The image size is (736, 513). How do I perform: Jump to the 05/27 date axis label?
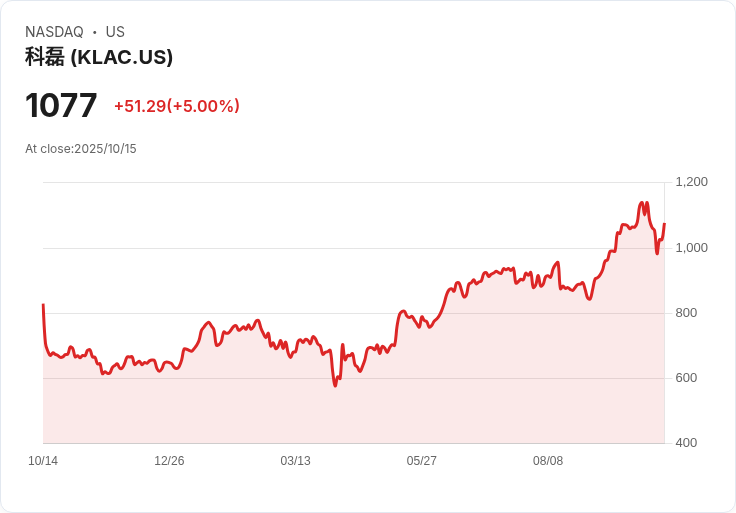tap(421, 461)
